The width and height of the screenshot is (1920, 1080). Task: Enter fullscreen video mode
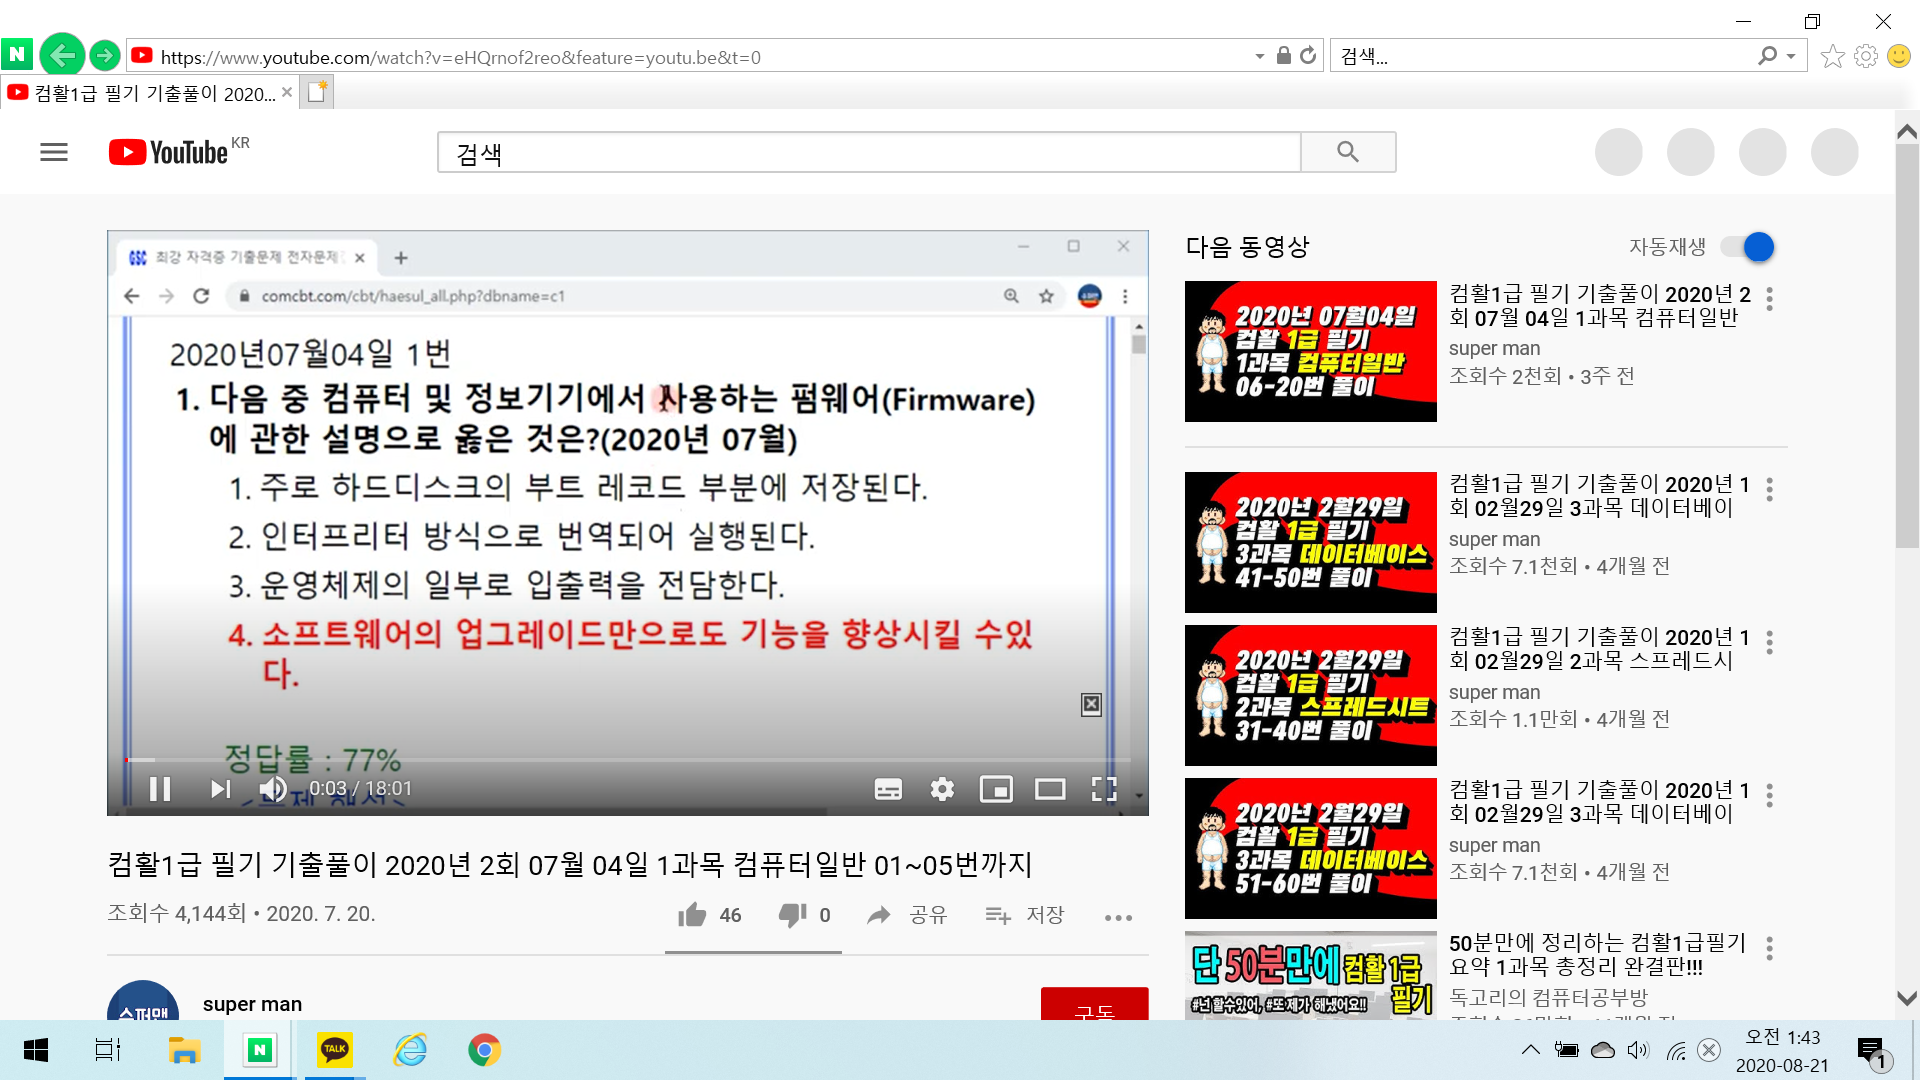(1104, 789)
